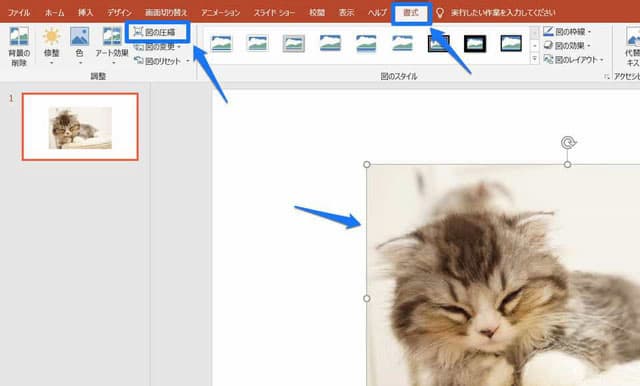The width and height of the screenshot is (640, 386).
Task: Apply the last picture style in gallery
Action: point(511,43)
